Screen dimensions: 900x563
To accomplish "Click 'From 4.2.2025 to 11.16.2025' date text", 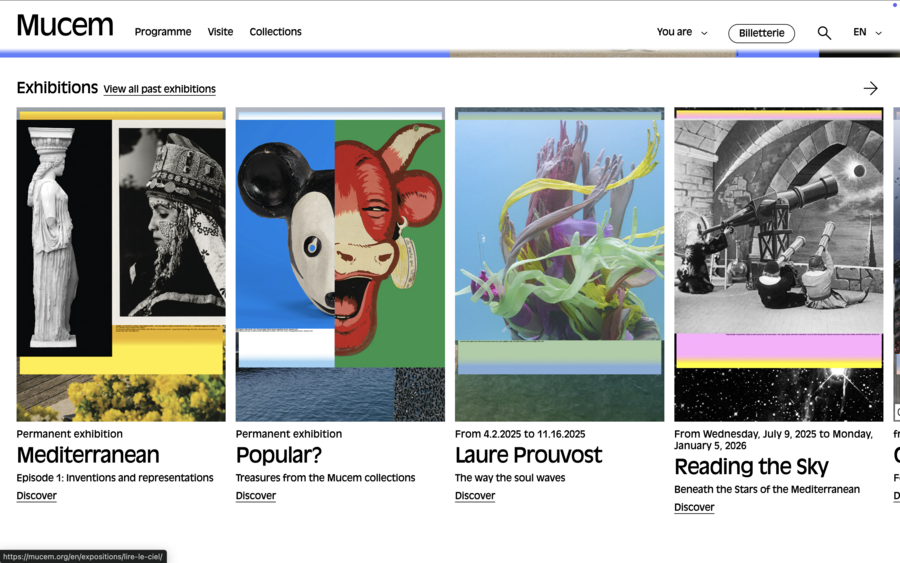I will click(520, 434).
